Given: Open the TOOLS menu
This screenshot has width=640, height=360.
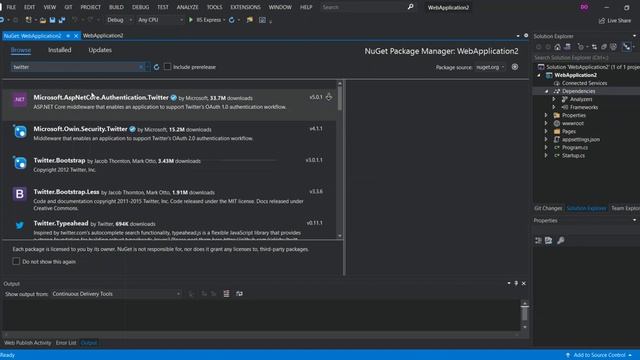Looking at the screenshot, I should pos(214,7).
